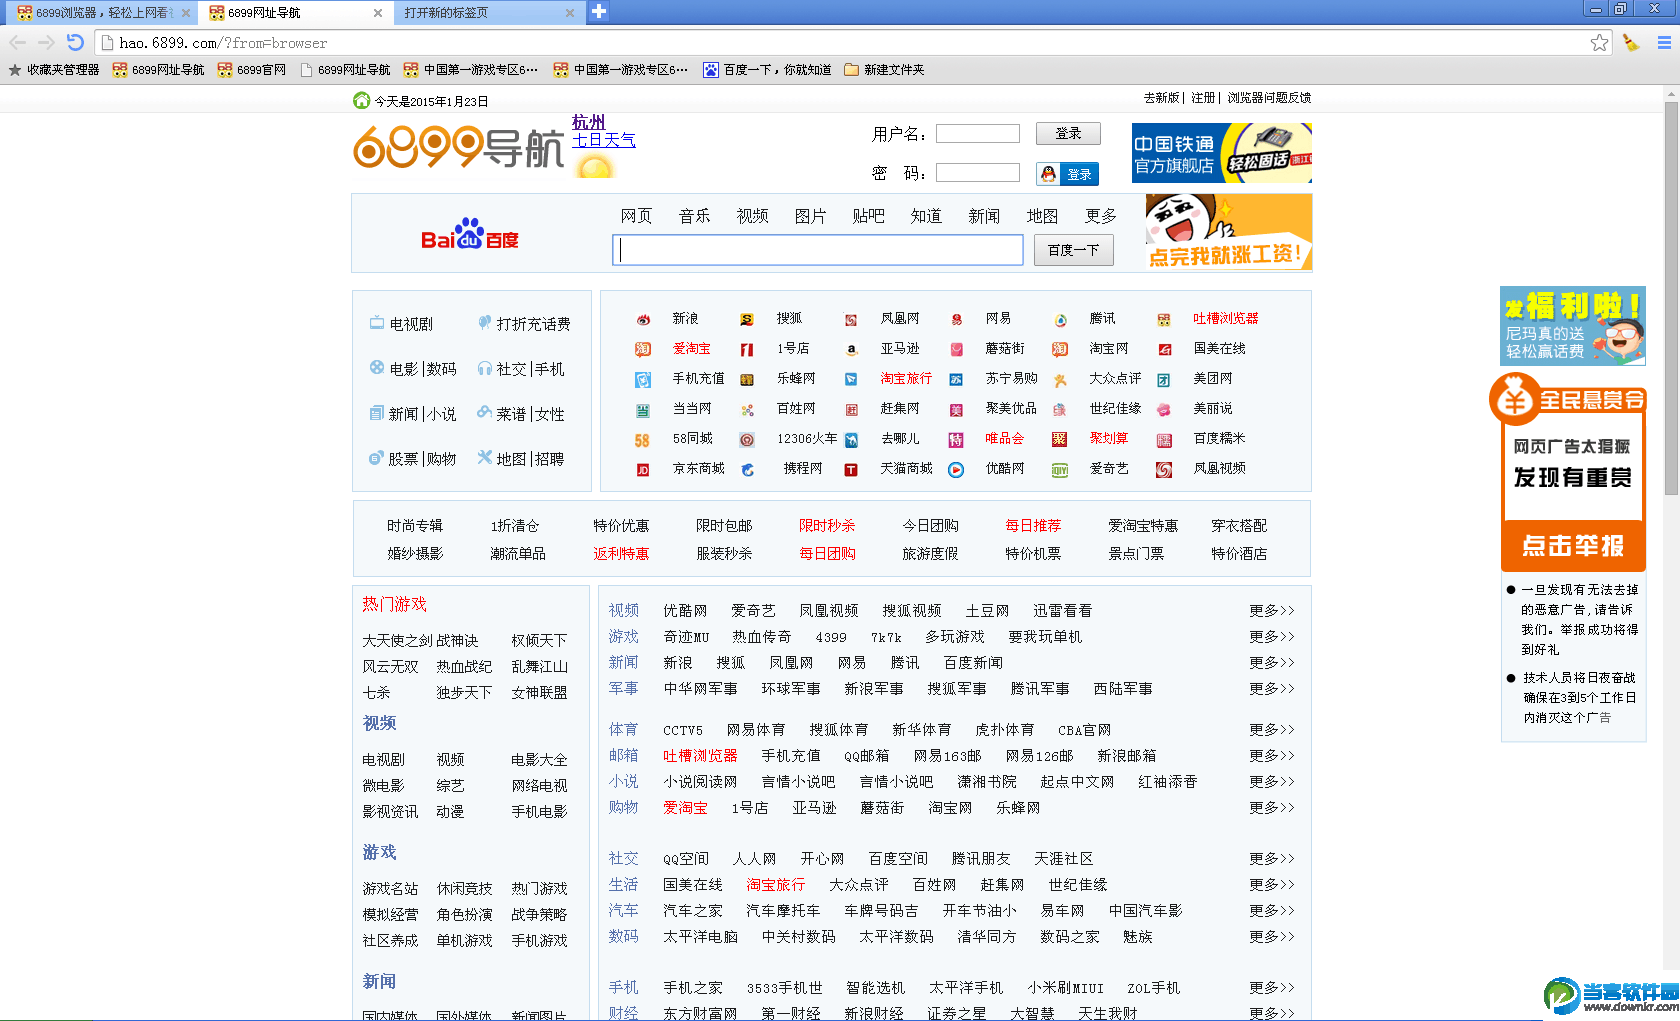
Task: Open the 发福利啦 sidebar banner
Action: coord(1573,326)
